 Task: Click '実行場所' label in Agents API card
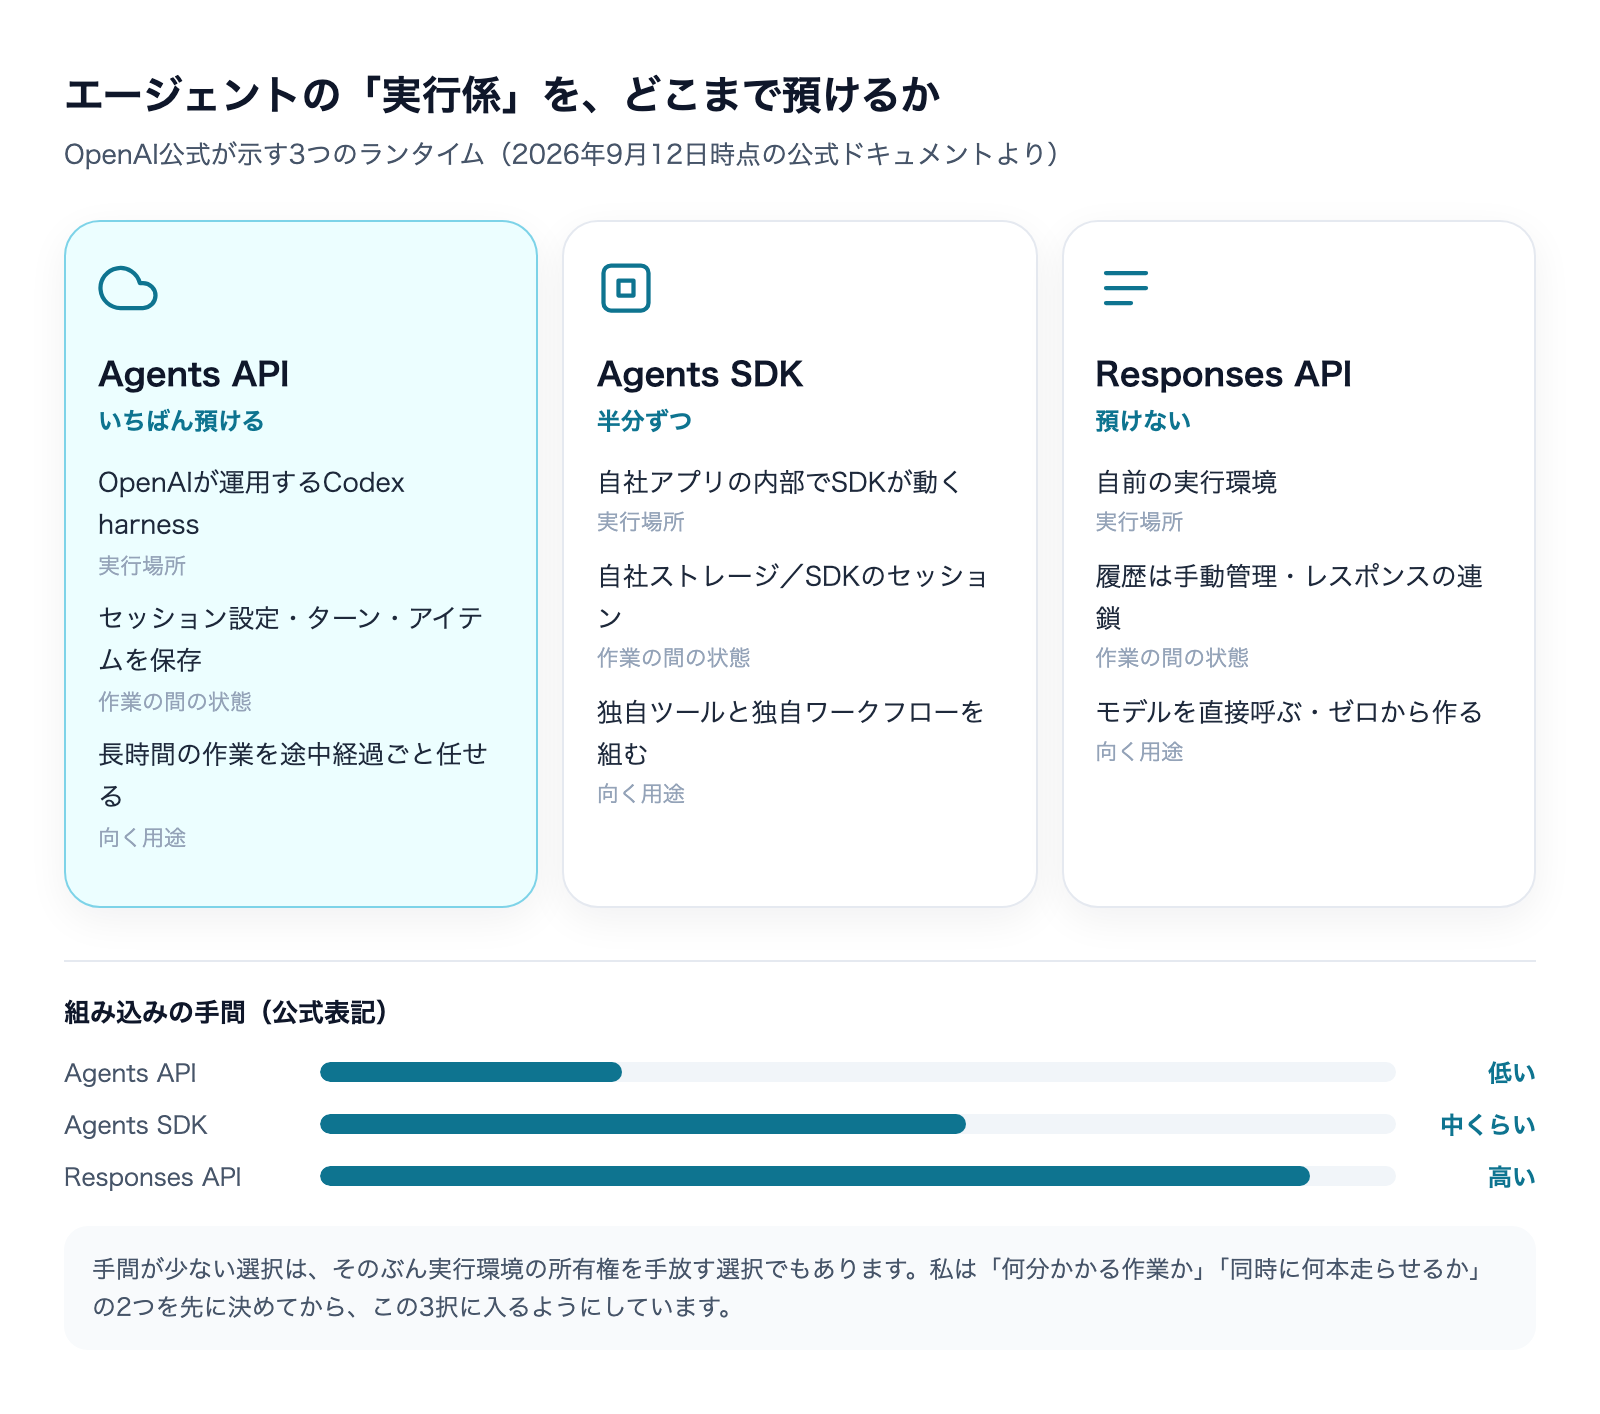(x=142, y=566)
